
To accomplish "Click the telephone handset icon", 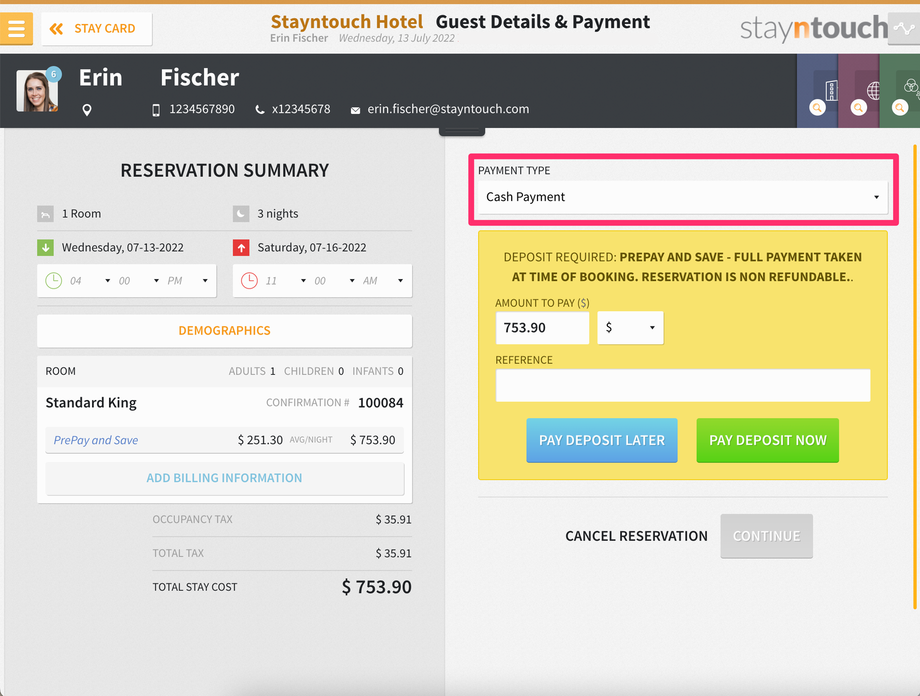I will point(259,110).
